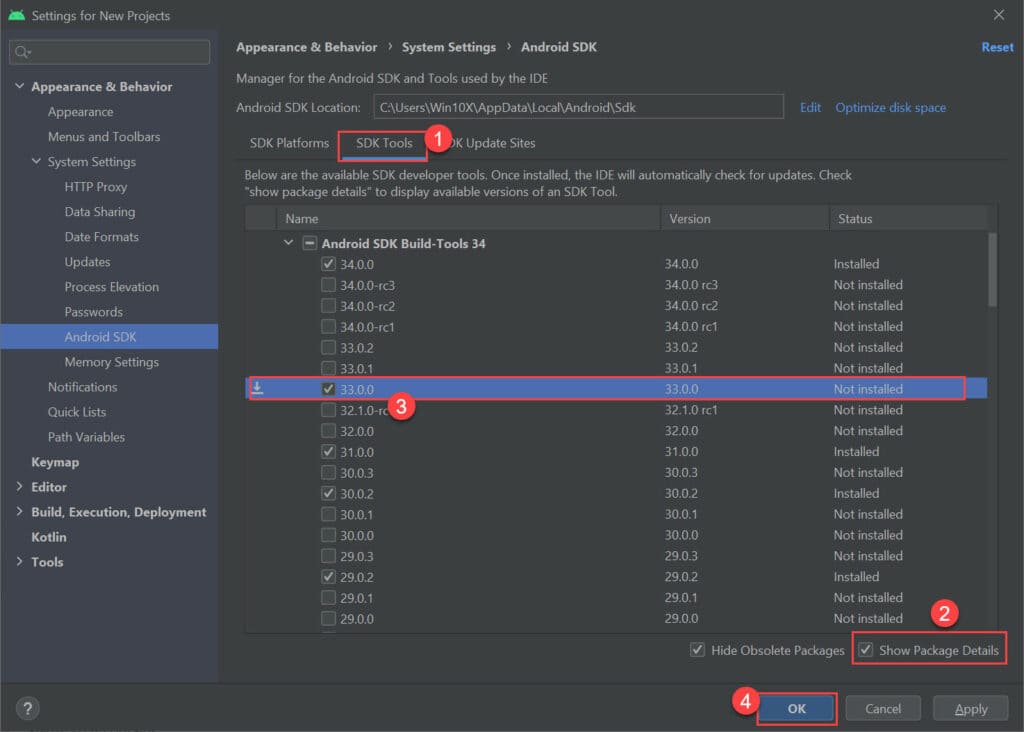
Task: Click the Help question mark icon
Action: click(27, 708)
